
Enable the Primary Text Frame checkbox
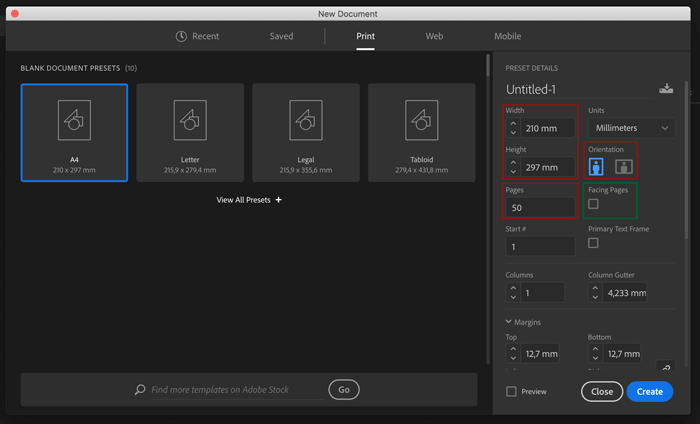pyautogui.click(x=593, y=243)
